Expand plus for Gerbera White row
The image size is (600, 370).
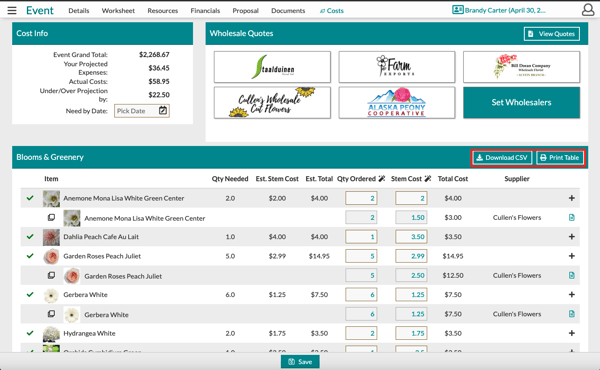pyautogui.click(x=572, y=294)
